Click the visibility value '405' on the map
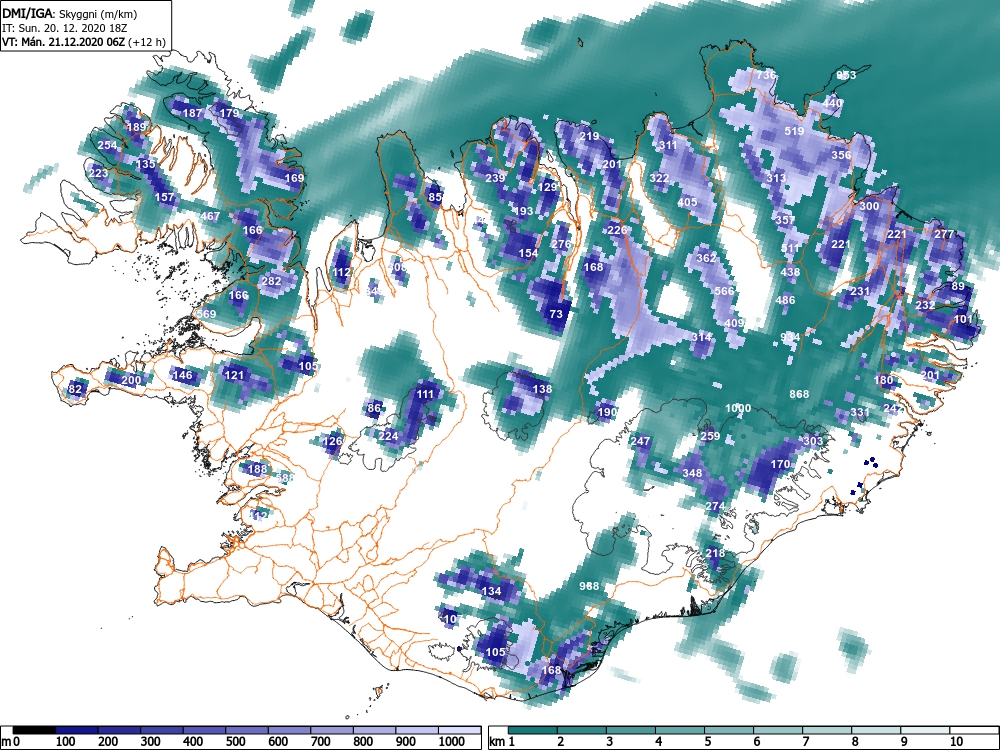Image resolution: width=1000 pixels, height=750 pixels. pos(687,202)
